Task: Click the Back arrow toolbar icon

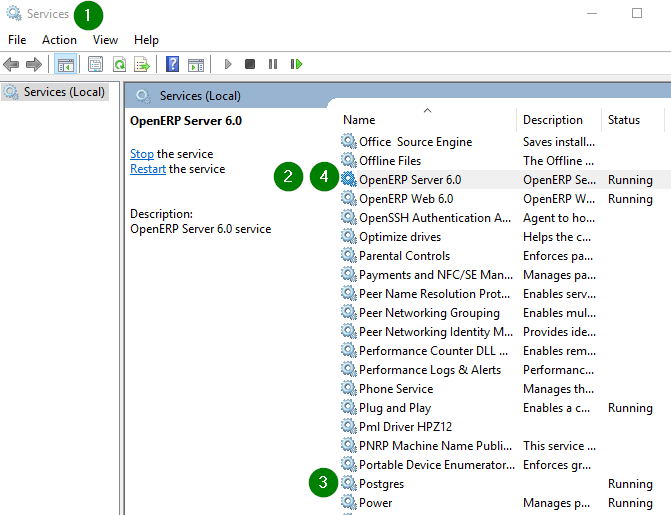Action: tap(12, 64)
